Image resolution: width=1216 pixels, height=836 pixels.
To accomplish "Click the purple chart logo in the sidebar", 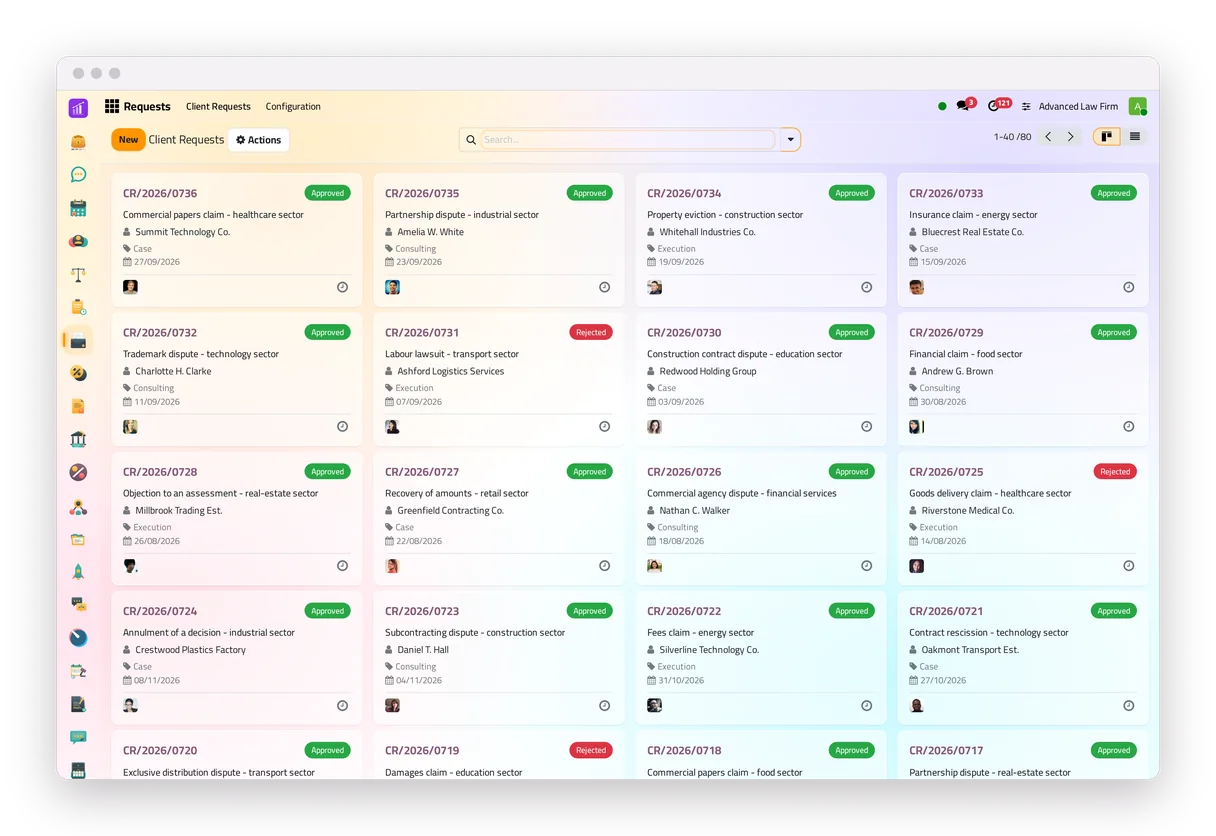I will (78, 108).
